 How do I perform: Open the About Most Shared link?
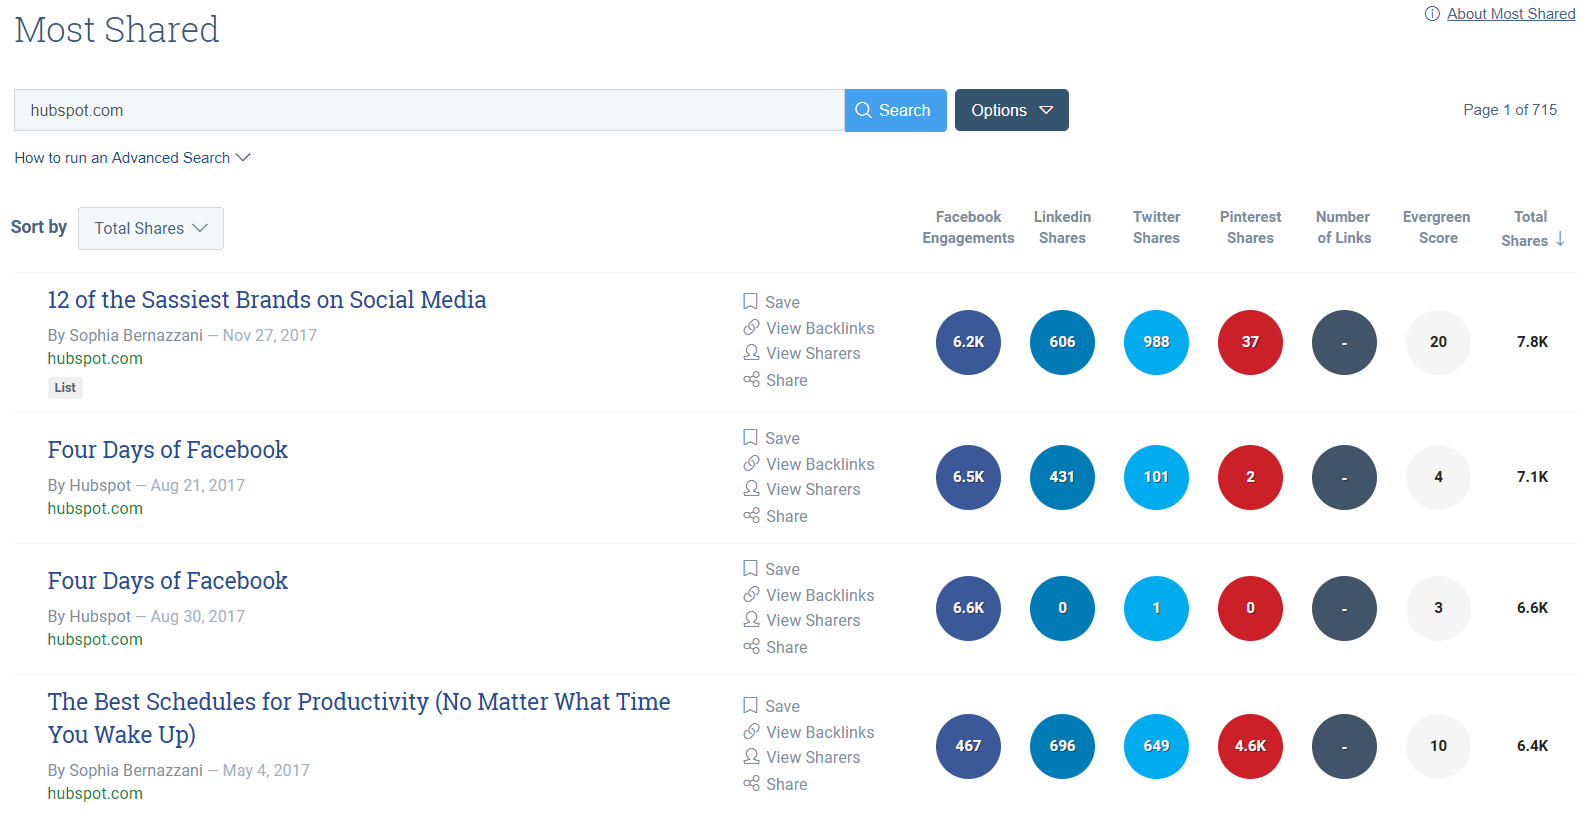pyautogui.click(x=1510, y=14)
